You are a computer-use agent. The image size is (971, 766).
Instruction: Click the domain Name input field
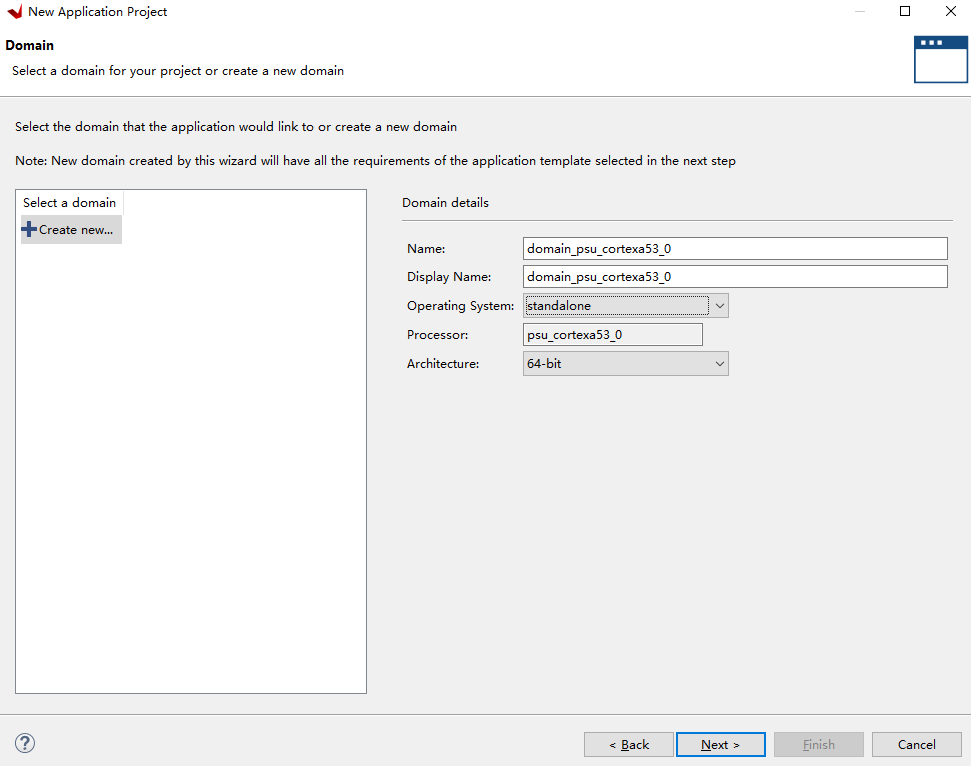click(x=735, y=248)
